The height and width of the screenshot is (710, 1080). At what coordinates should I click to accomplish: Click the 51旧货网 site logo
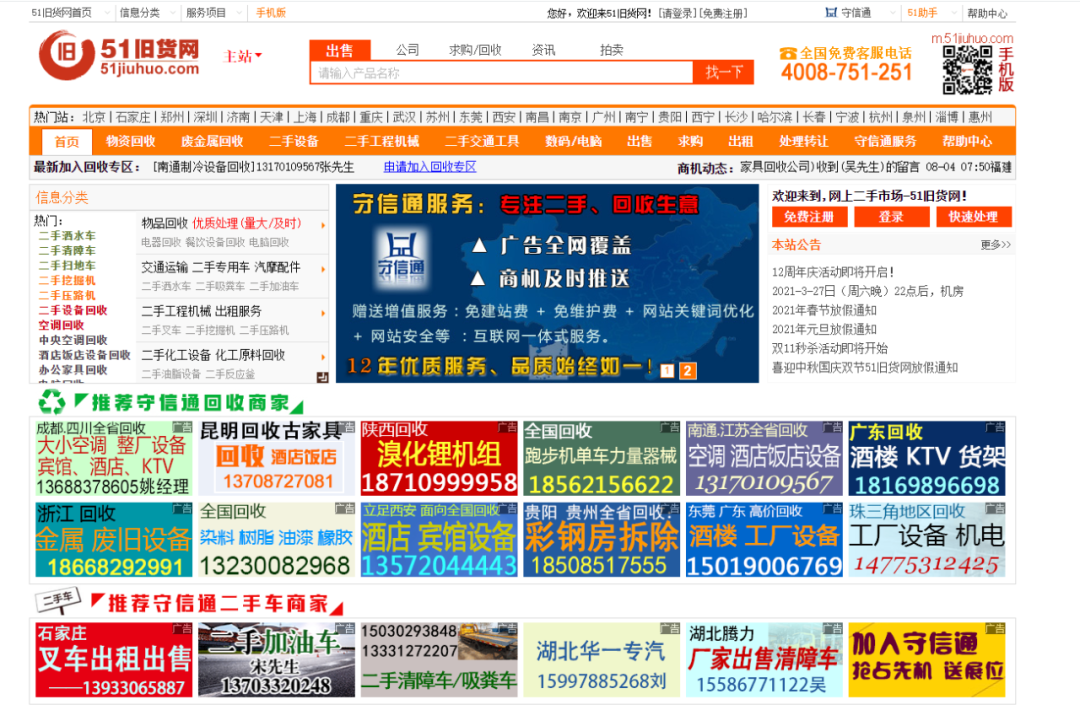click(x=120, y=56)
